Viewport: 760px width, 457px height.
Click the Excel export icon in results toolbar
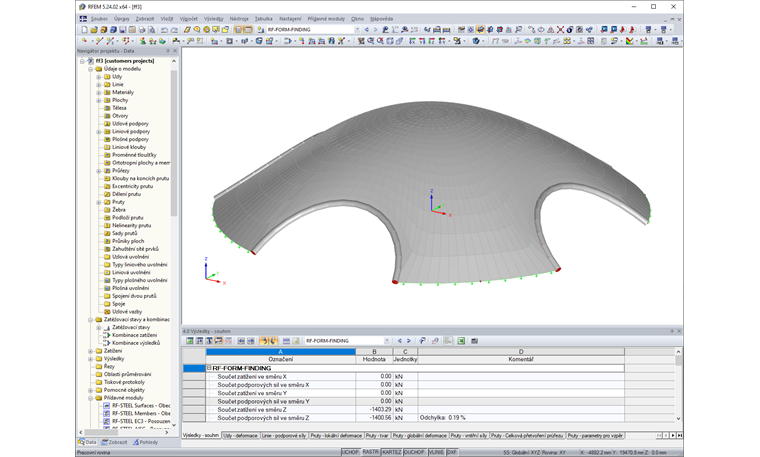[460, 341]
